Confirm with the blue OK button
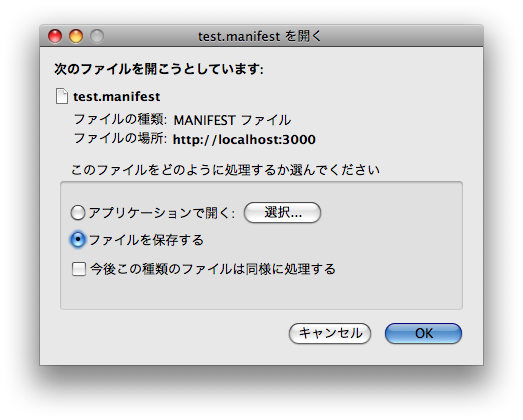The image size is (523, 420). coord(423,333)
